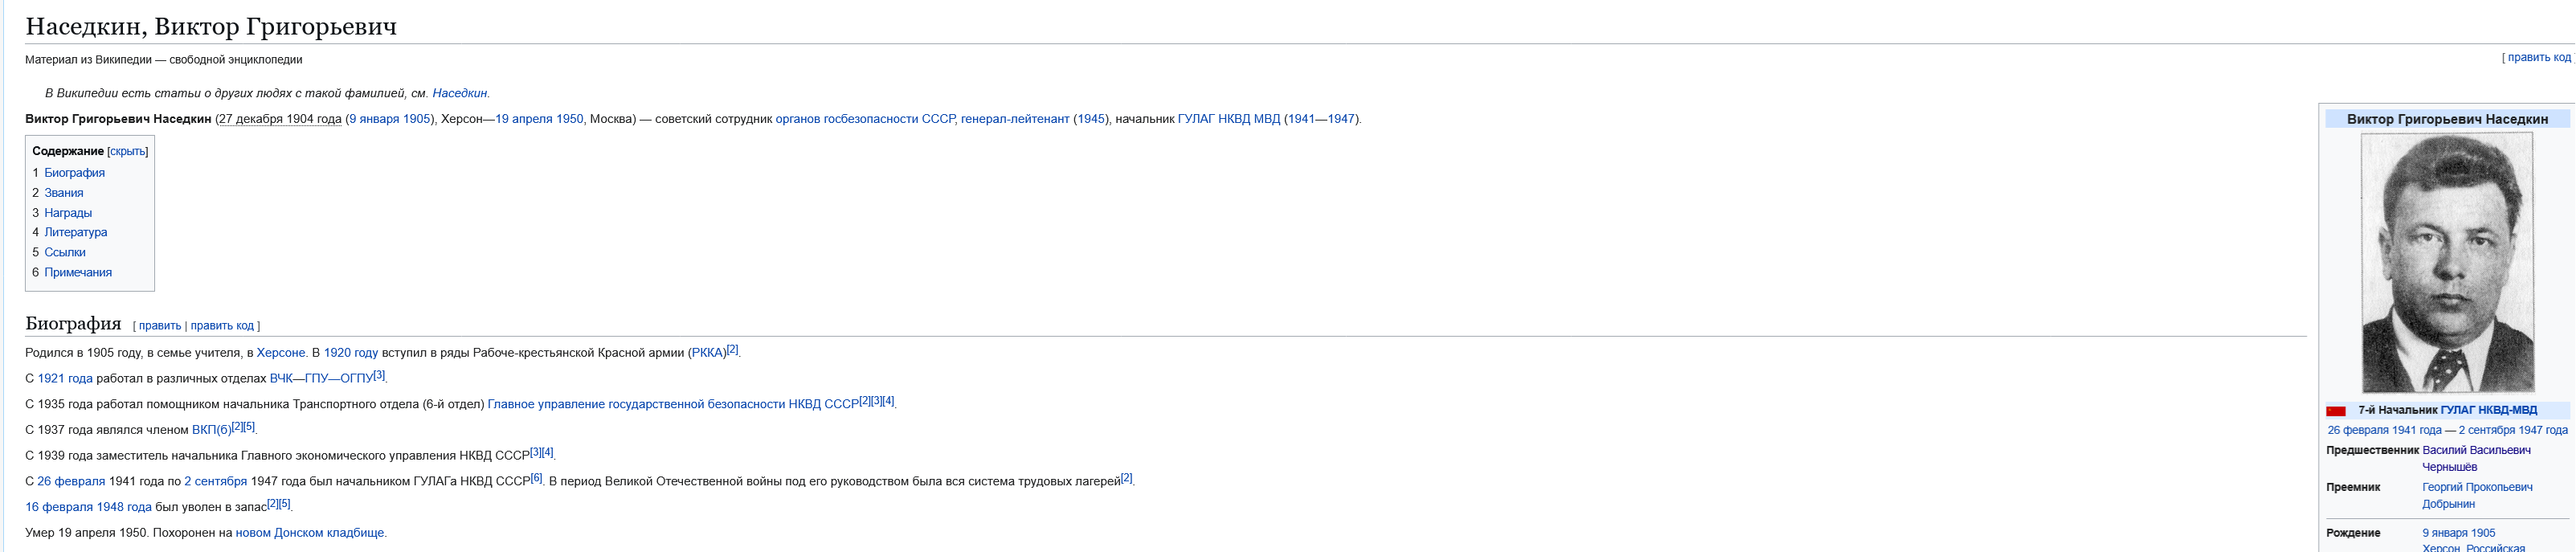Jump to Примечания from the contents
This screenshot has height=552, width=2576.
pos(78,272)
